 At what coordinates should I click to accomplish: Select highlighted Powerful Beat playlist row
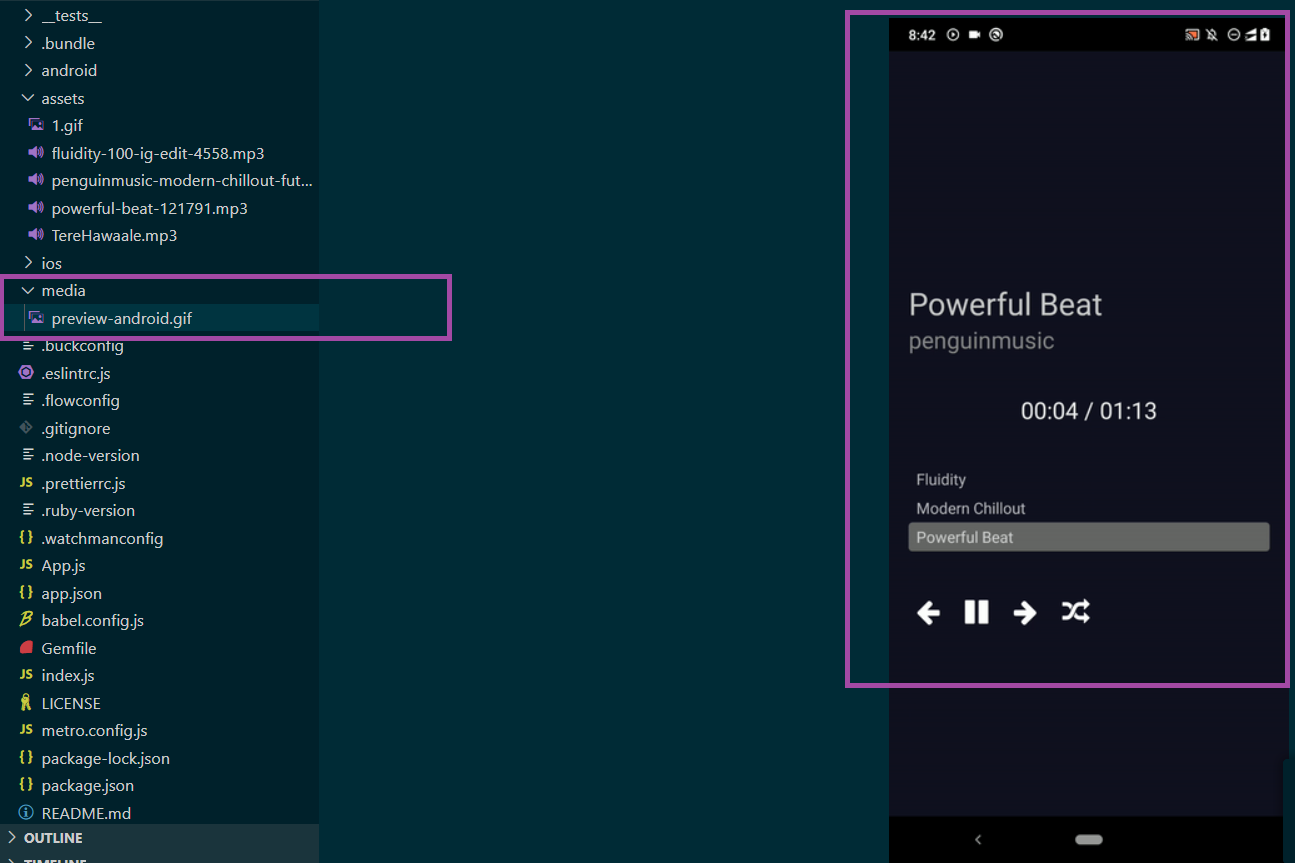1089,537
